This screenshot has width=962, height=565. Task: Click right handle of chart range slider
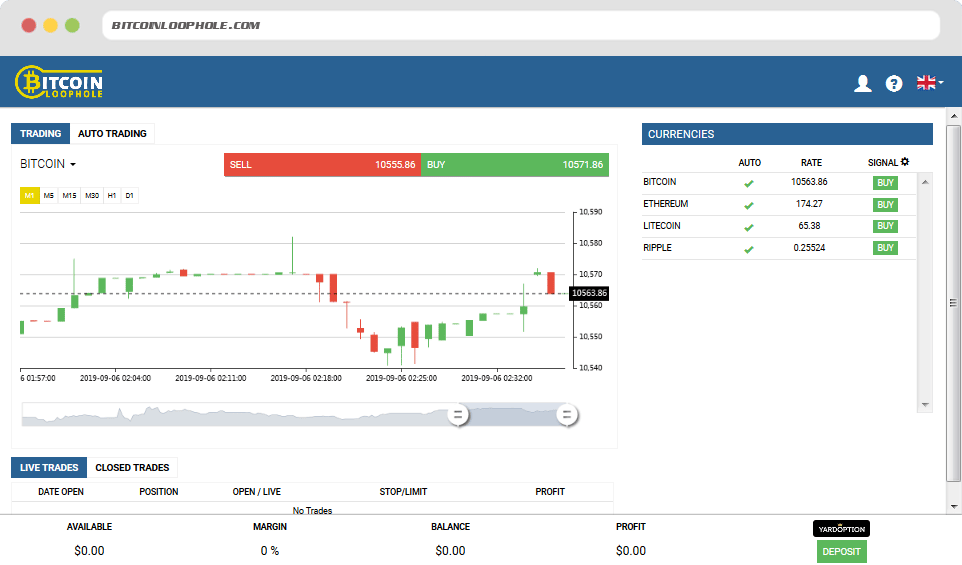(567, 415)
